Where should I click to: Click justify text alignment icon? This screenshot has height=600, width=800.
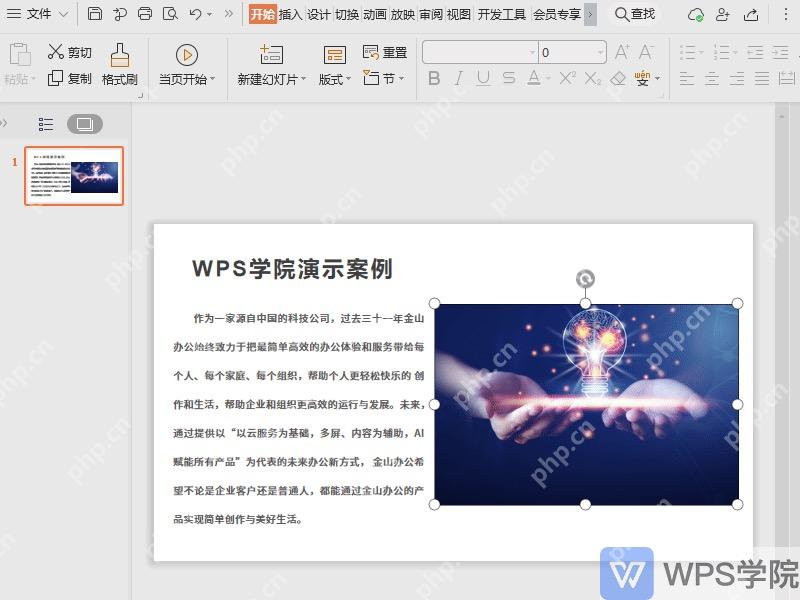click(x=762, y=79)
